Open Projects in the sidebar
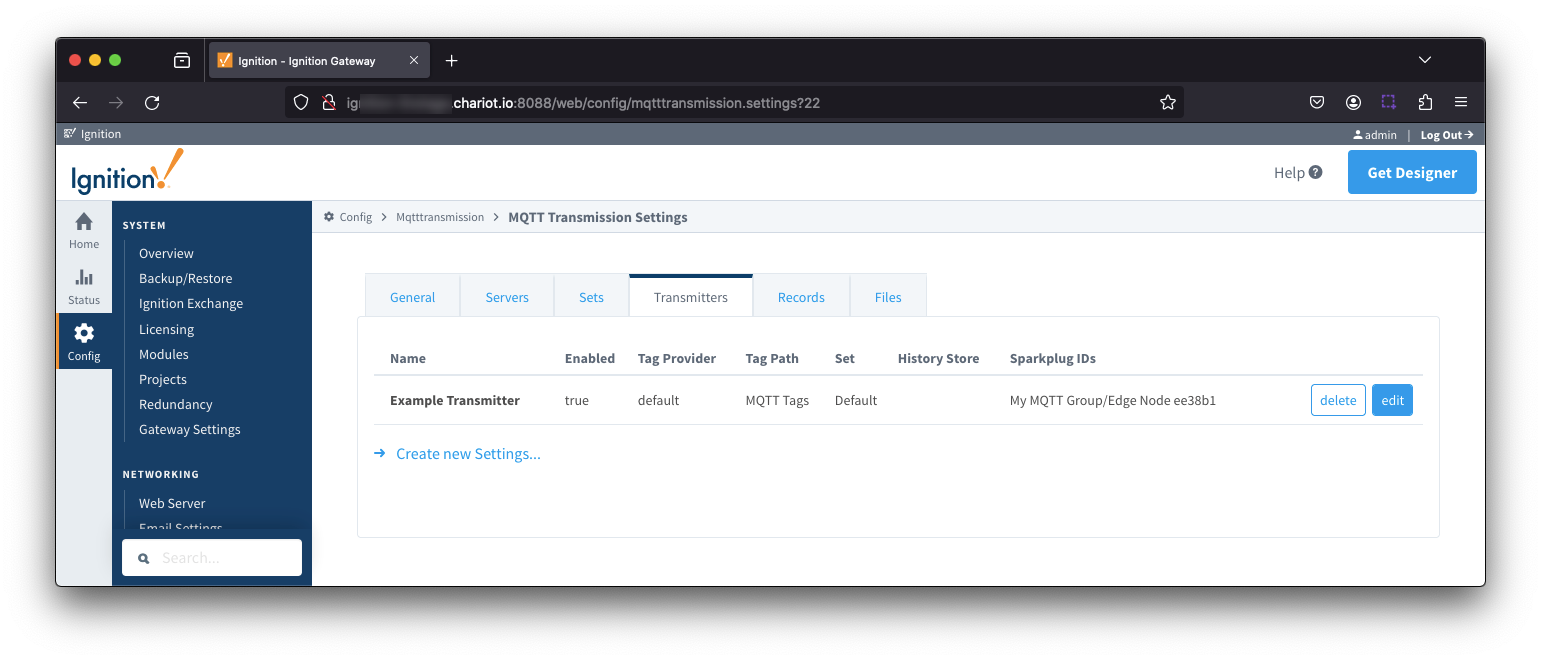 point(163,380)
